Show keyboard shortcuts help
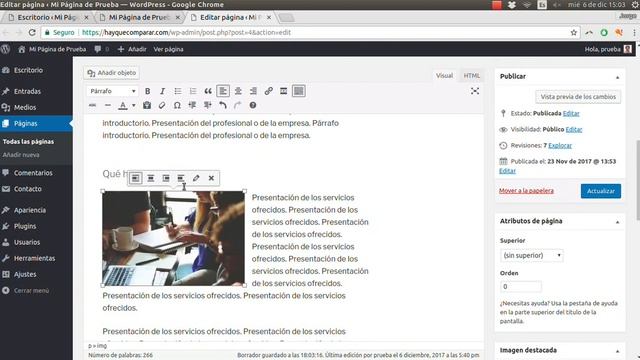640x360 pixels. coord(253,105)
